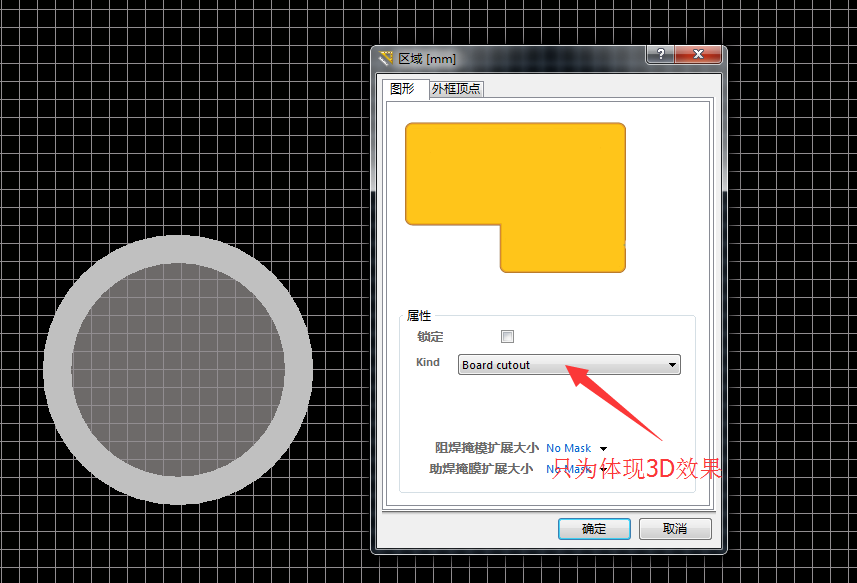The width and height of the screenshot is (857, 583).
Task: Close the region dialog window
Action: pyautogui.click(x=698, y=55)
